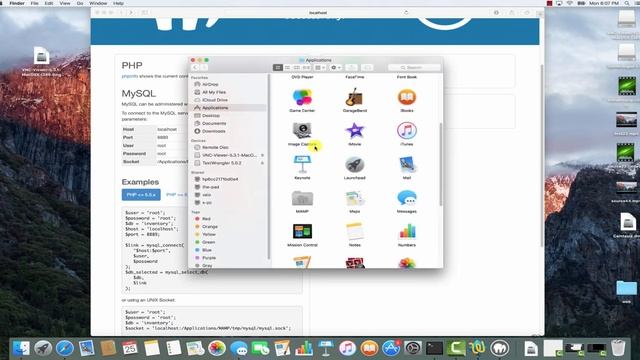Select the PHP <= 5.5.x tab
The height and width of the screenshot is (360, 640).
[141, 195]
